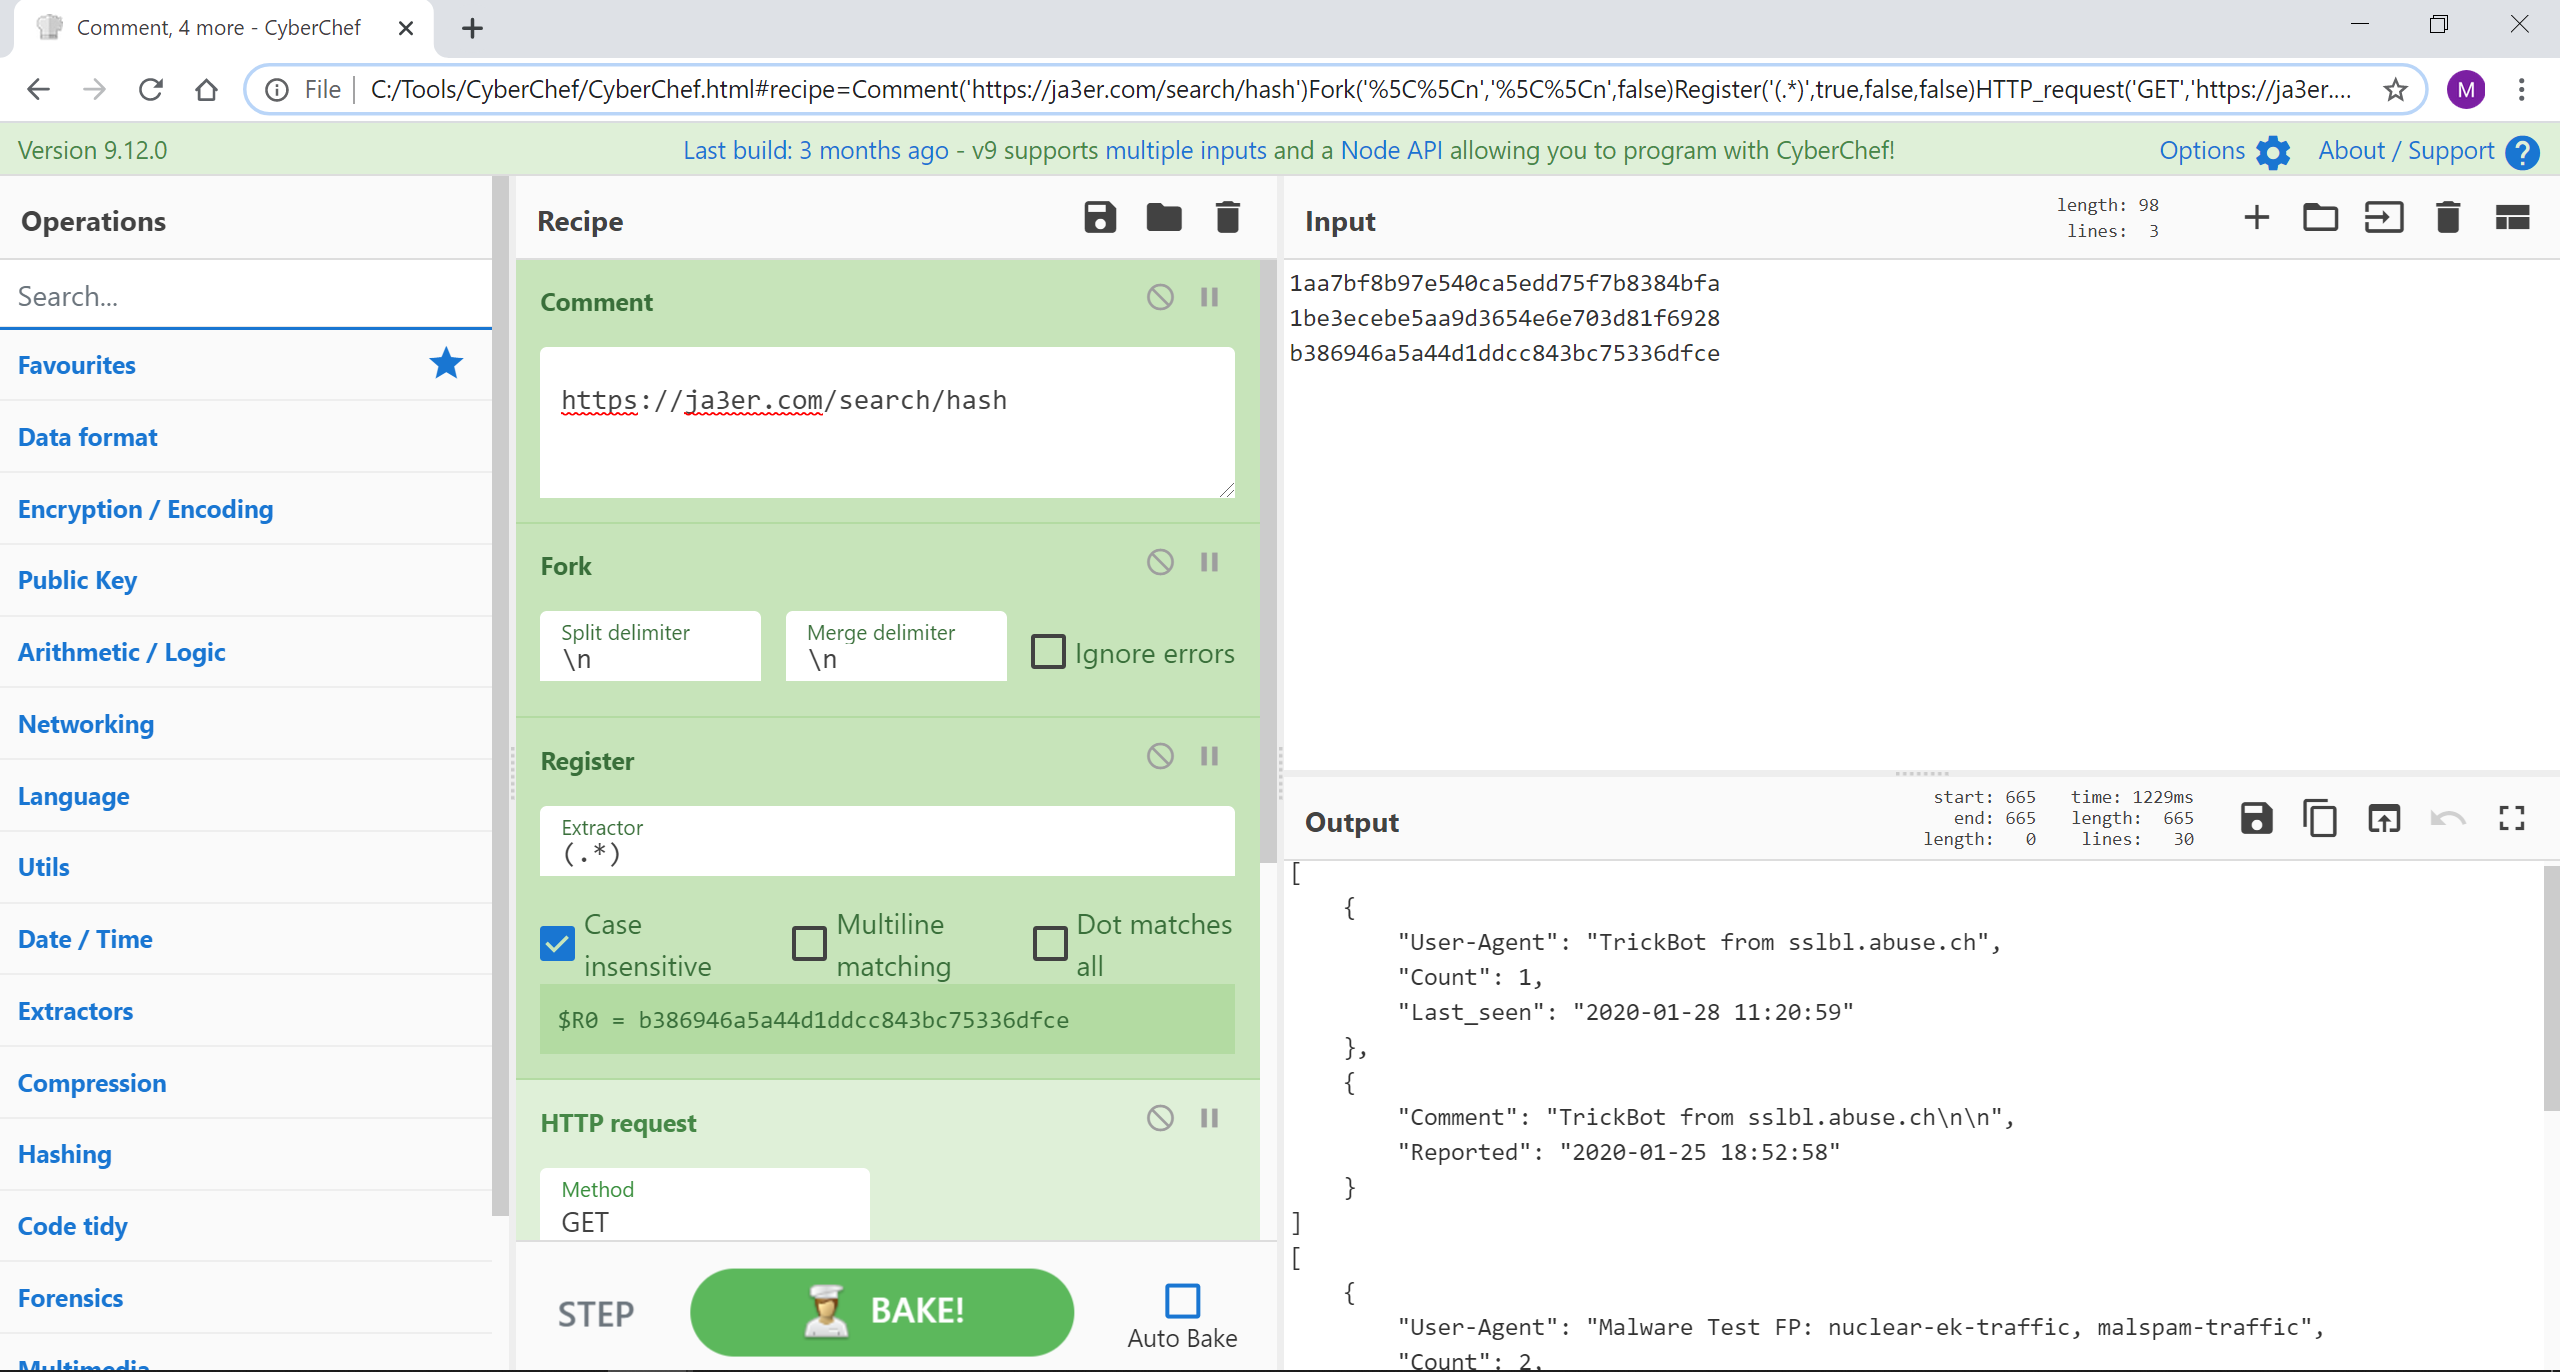Uncheck Case insensitive option
The image size is (2560, 1372).
557,943
